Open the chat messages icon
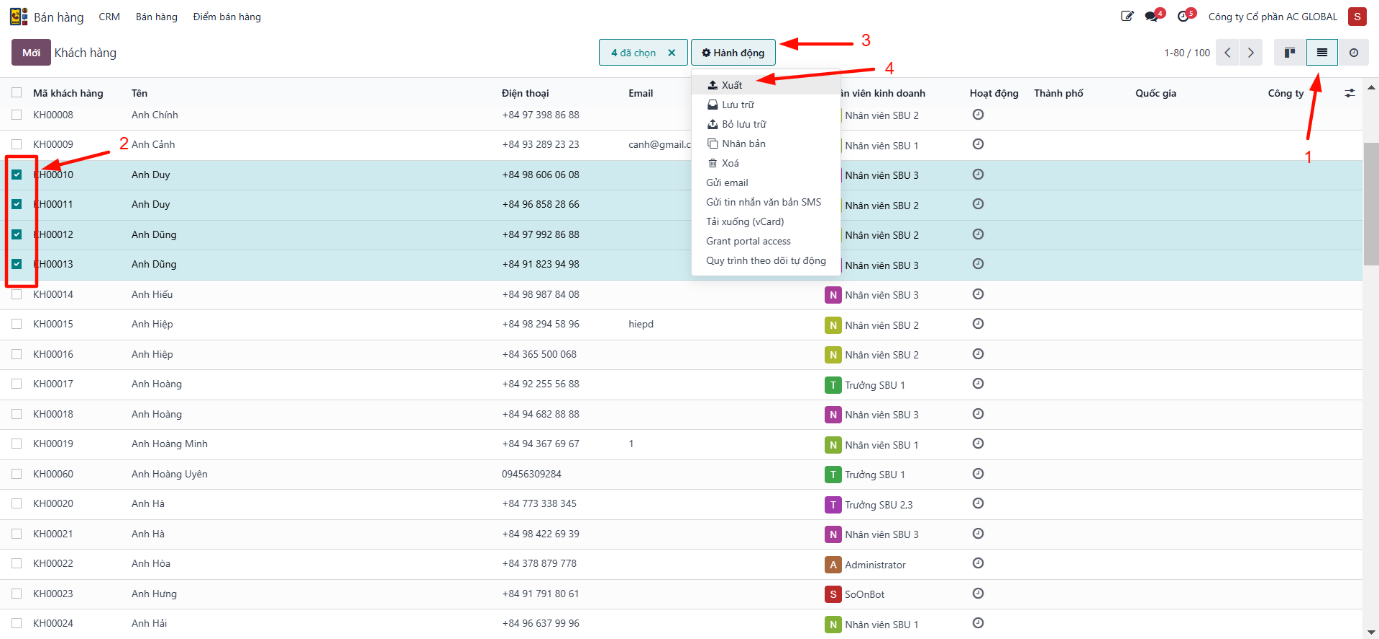The height and width of the screenshot is (639, 1379). (1152, 16)
